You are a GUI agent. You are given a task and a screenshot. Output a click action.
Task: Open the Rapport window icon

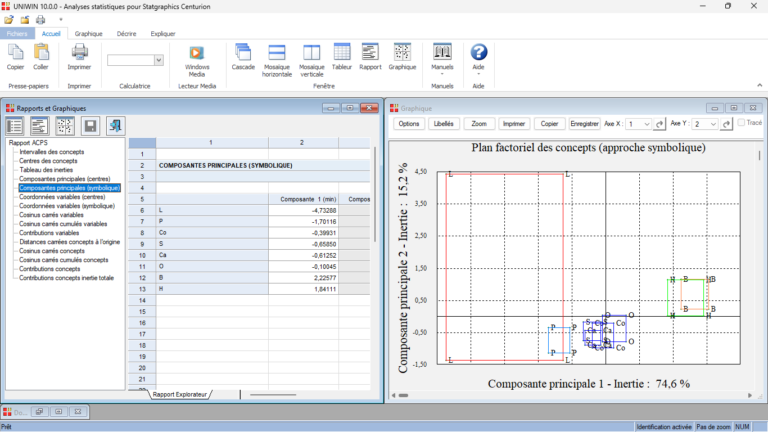point(370,52)
